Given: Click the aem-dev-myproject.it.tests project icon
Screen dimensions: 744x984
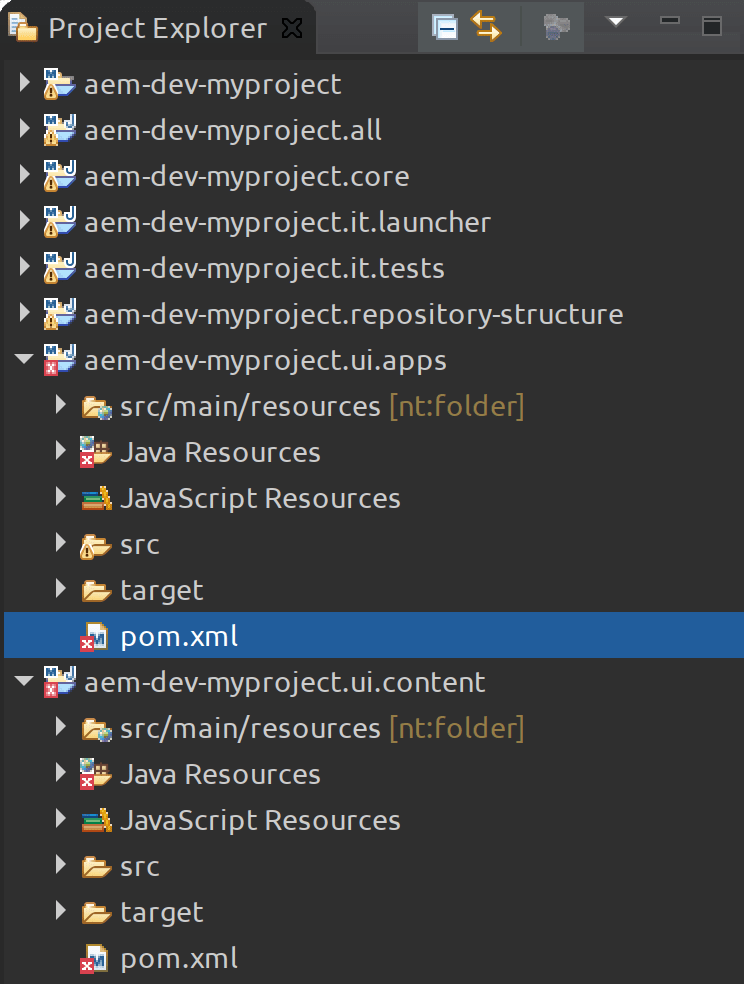Looking at the screenshot, I should click(60, 268).
